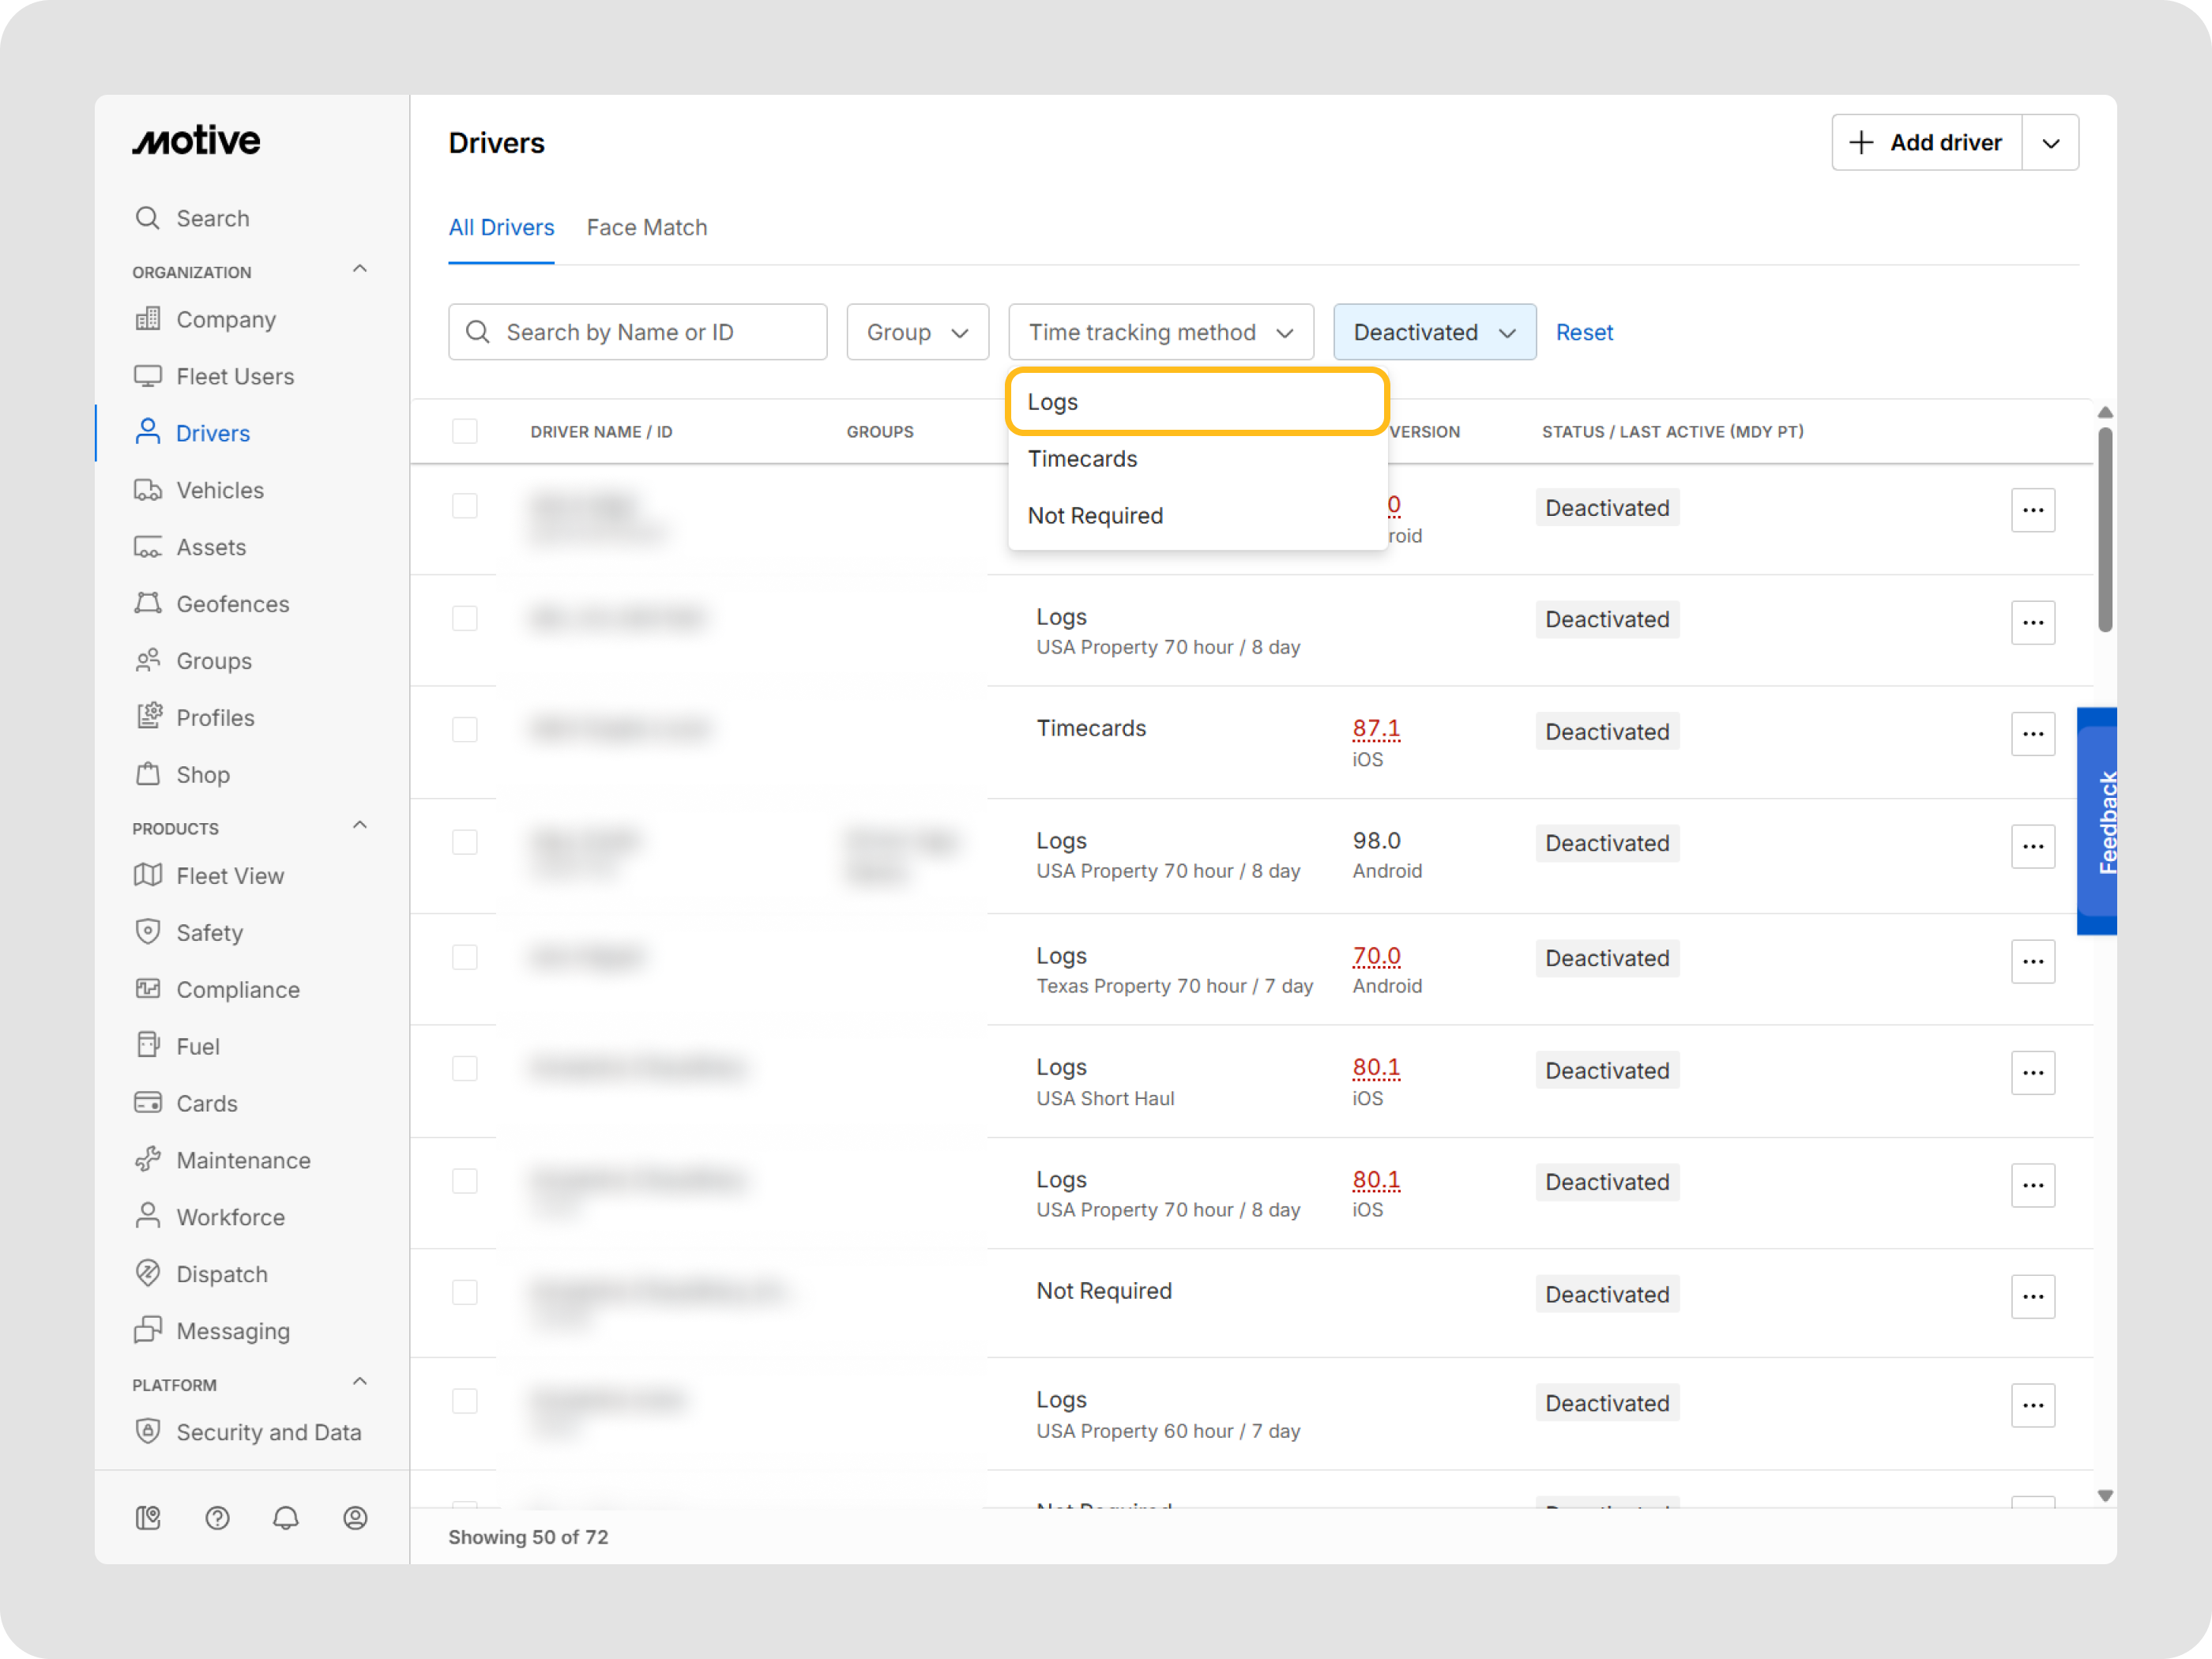Choose Timecards from the tracking method menu
Image resolution: width=2212 pixels, height=1659 pixels.
(x=1083, y=459)
